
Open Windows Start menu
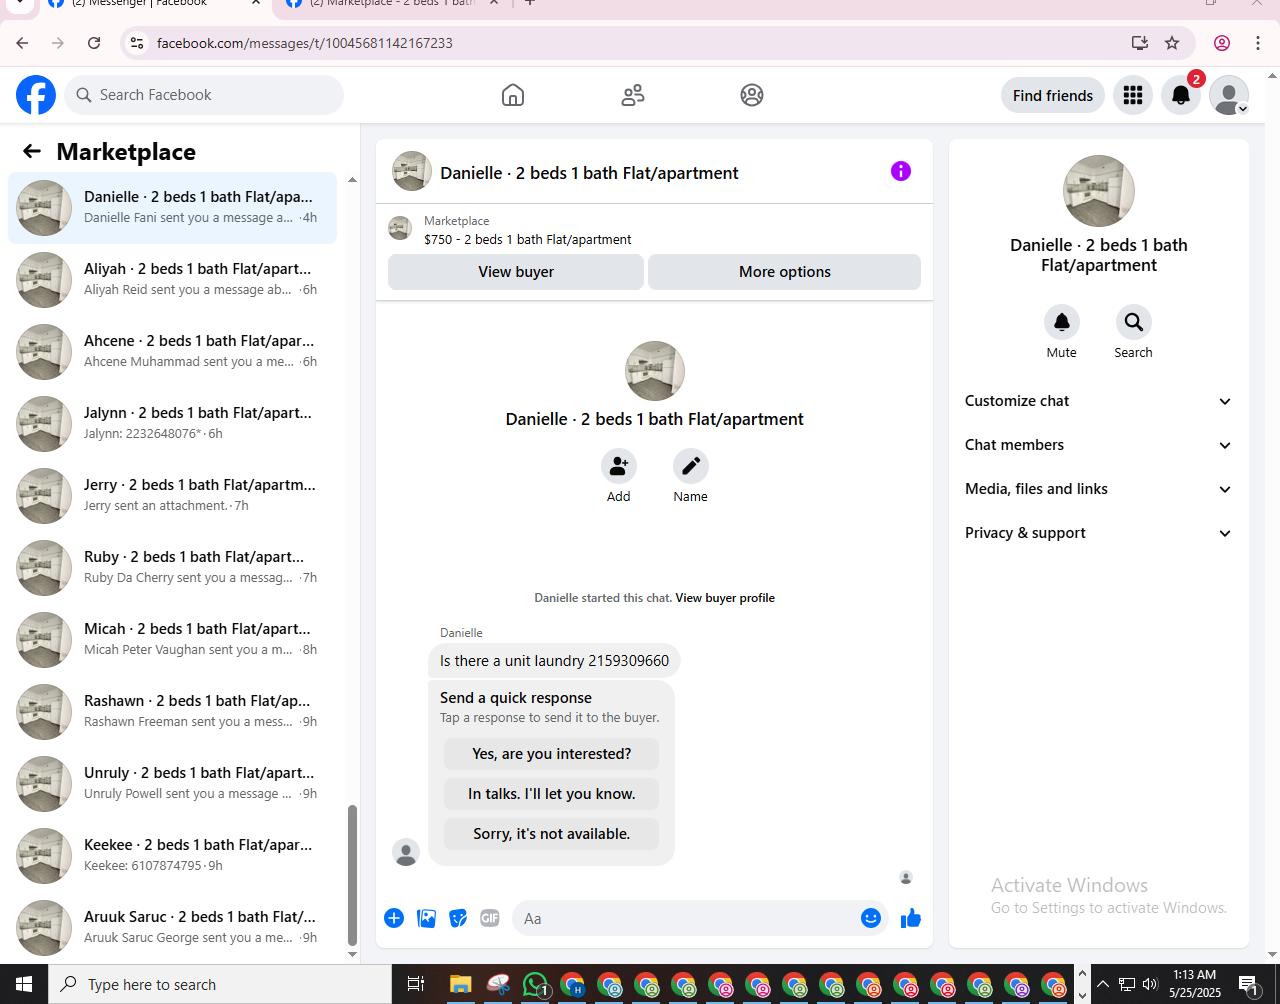click(x=24, y=984)
